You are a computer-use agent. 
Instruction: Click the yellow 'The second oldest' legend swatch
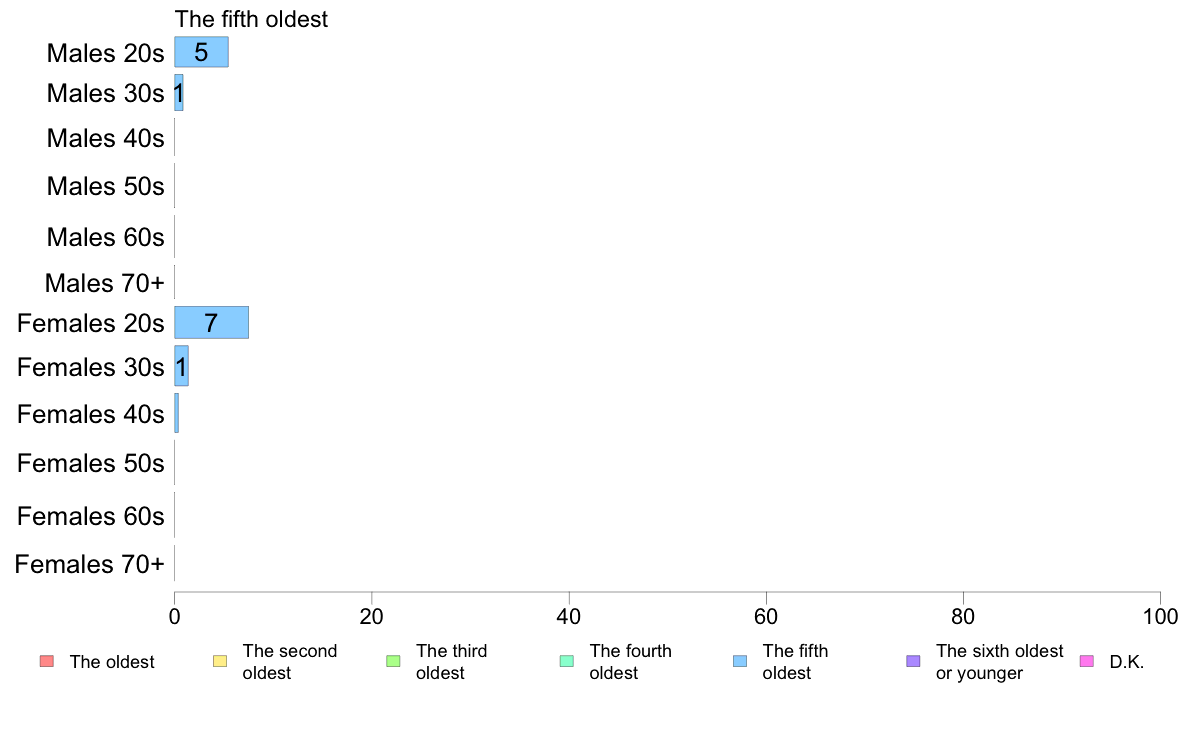220,661
